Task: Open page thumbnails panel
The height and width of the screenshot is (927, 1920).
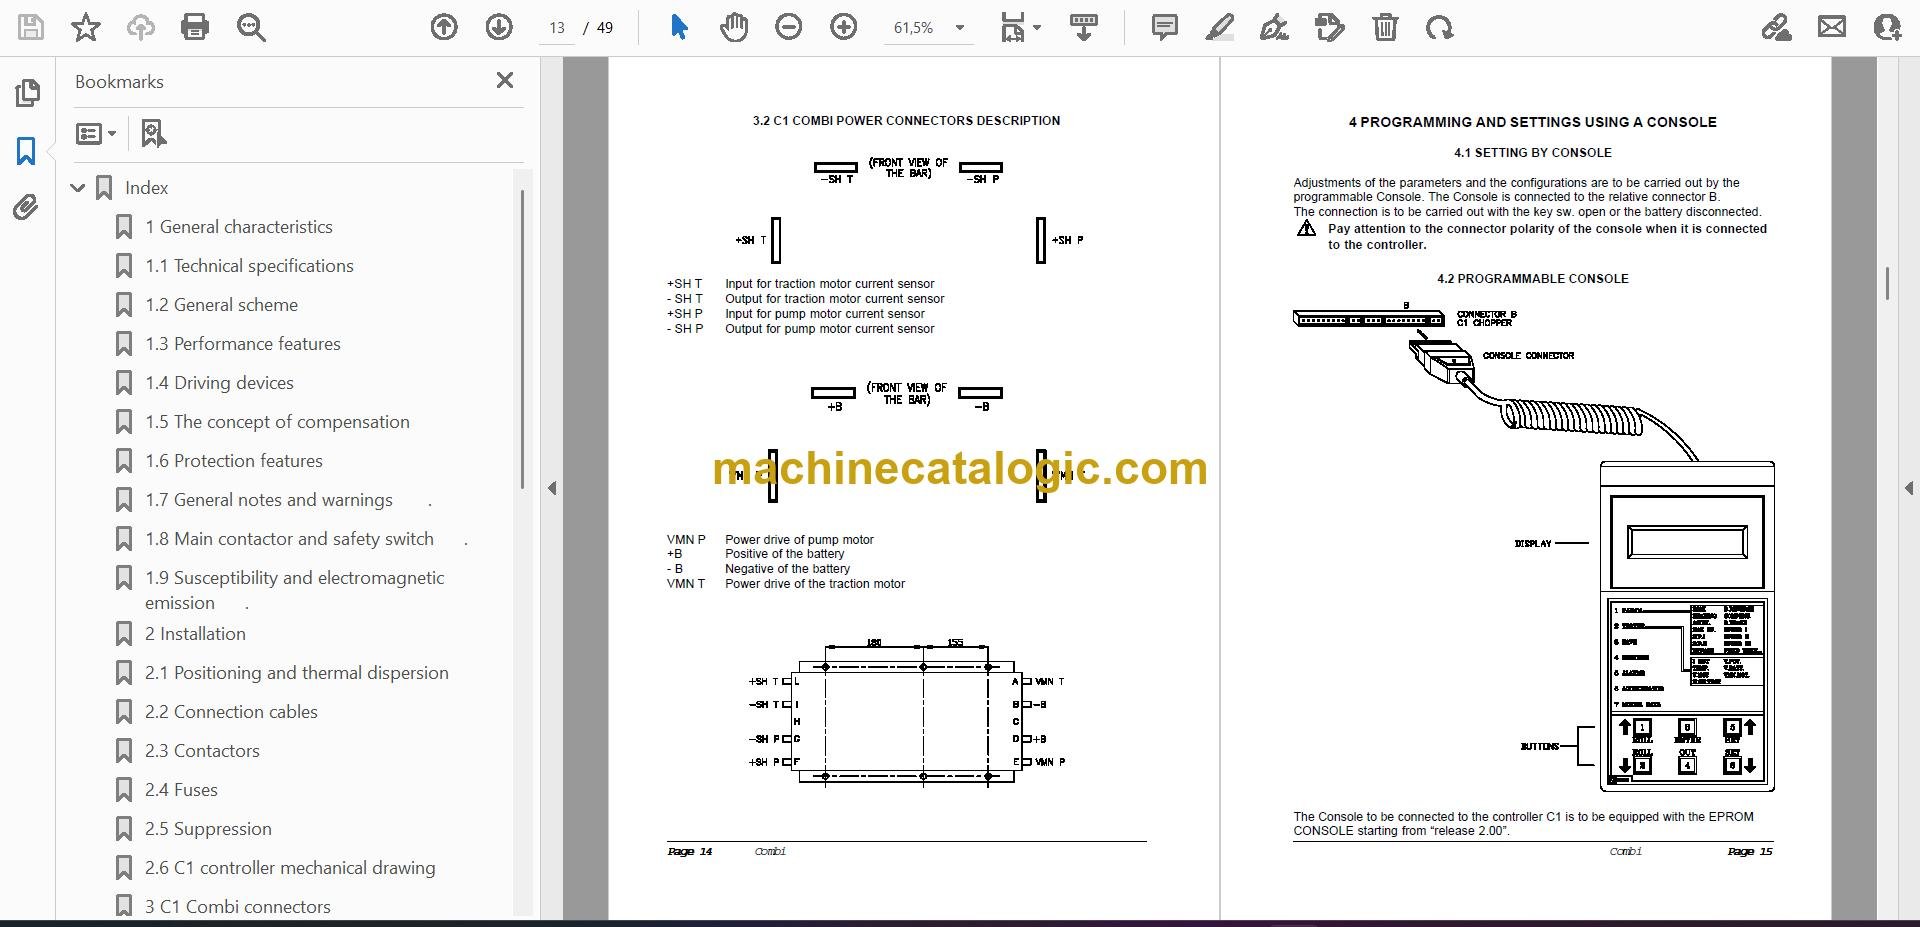Action: pos(27,94)
